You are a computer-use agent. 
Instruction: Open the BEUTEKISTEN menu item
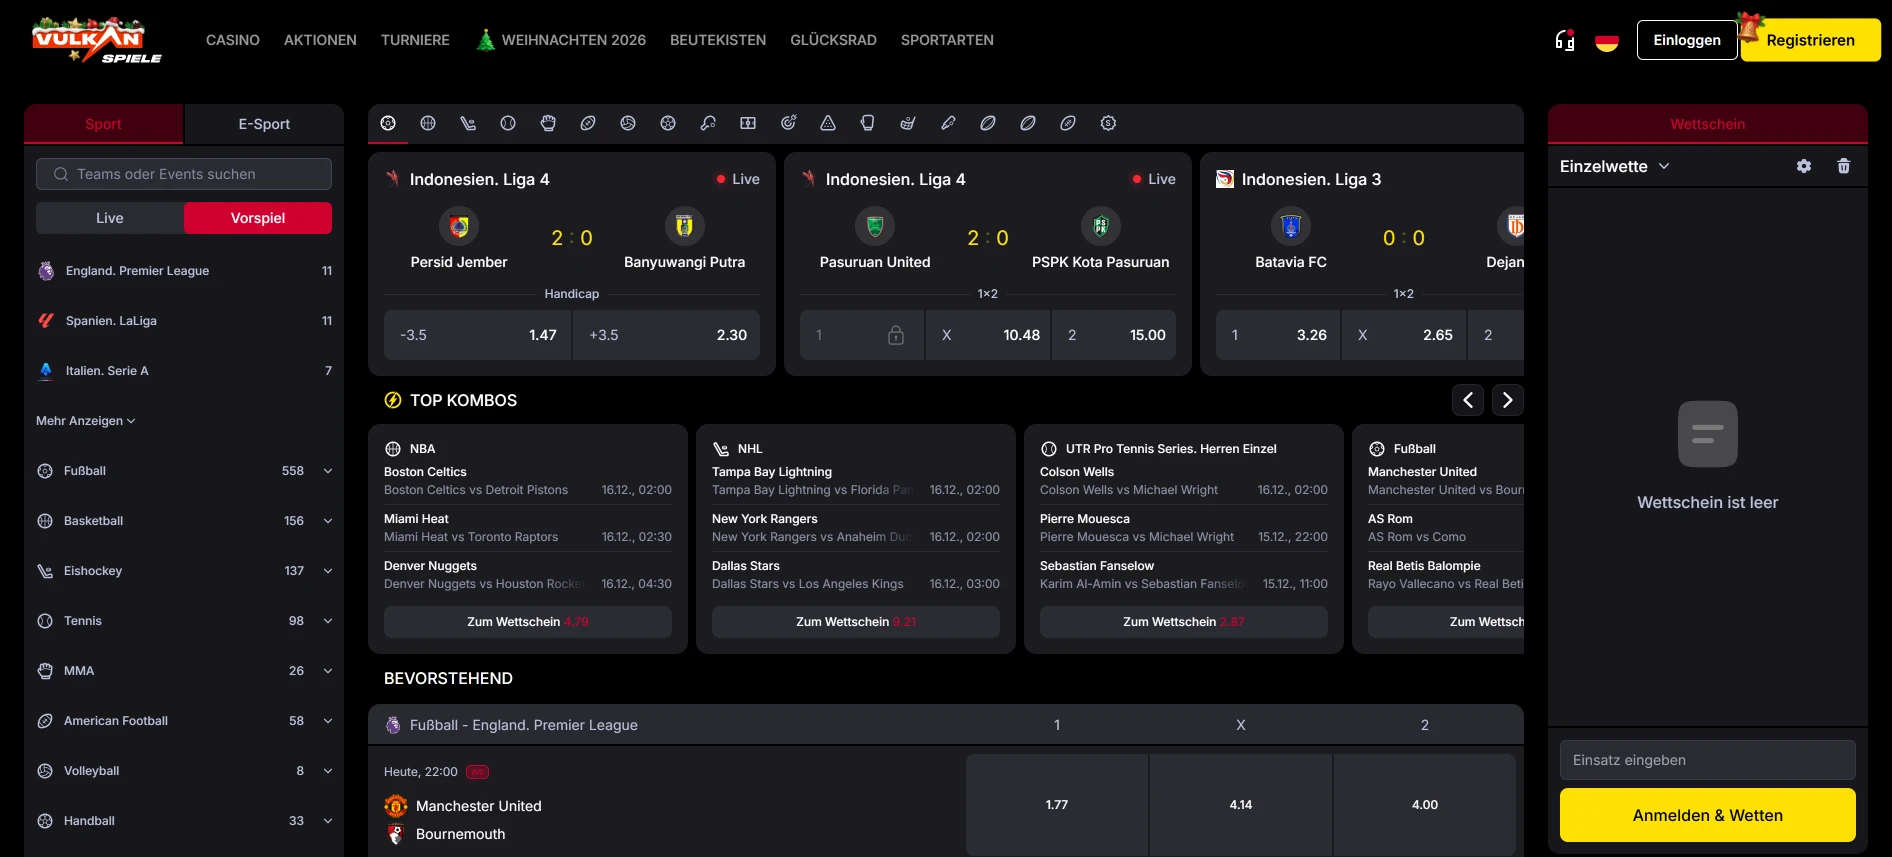coord(718,40)
